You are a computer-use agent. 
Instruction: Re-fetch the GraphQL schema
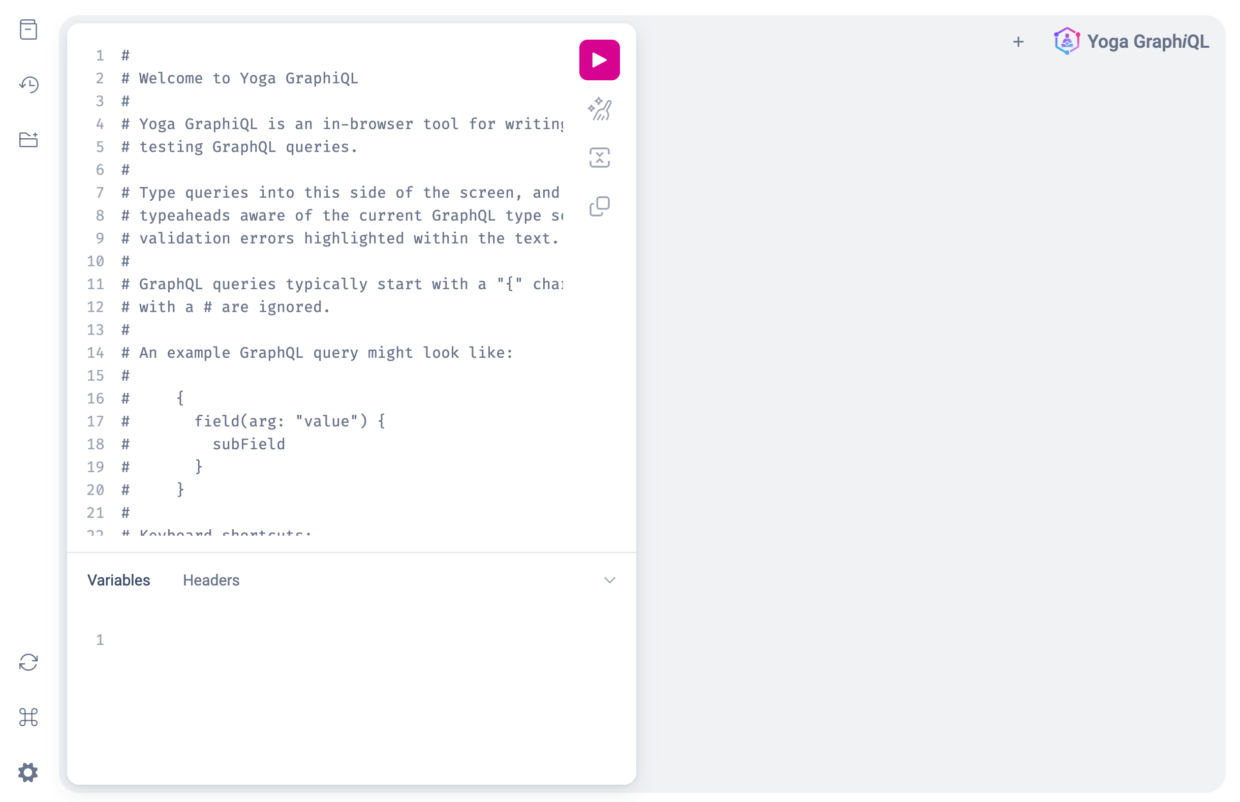pyautogui.click(x=27, y=662)
